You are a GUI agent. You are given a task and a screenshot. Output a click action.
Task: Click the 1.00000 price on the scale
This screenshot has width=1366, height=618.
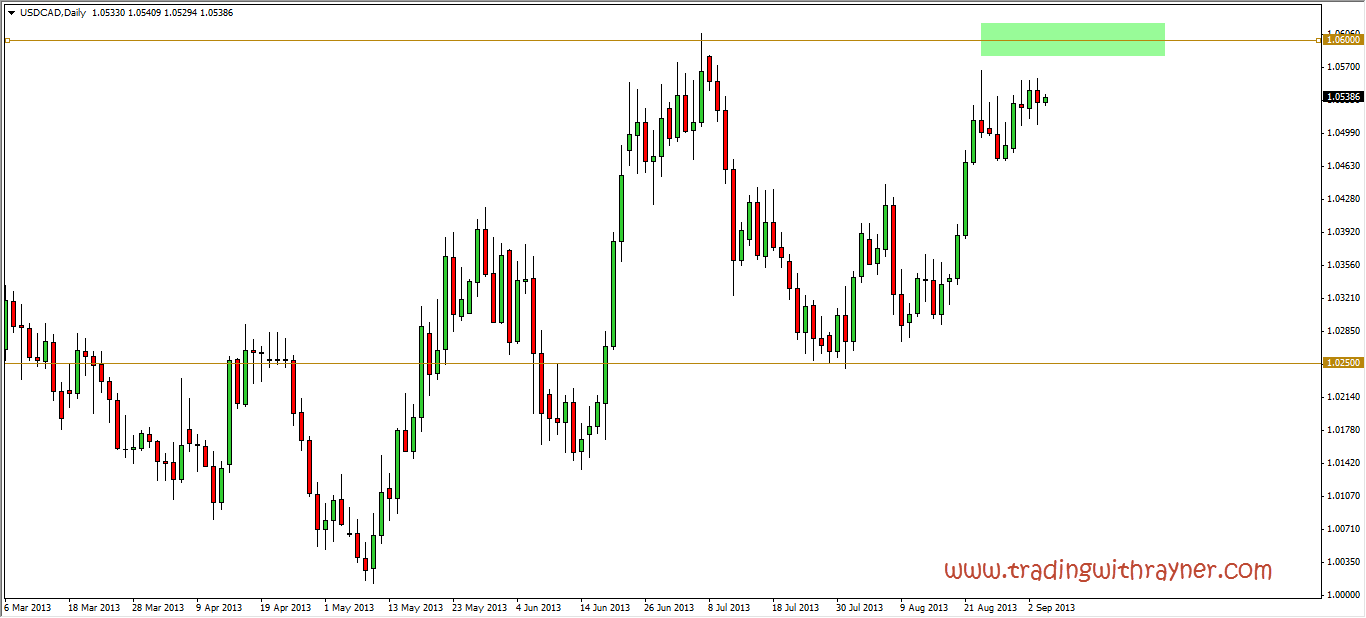click(x=1342, y=594)
